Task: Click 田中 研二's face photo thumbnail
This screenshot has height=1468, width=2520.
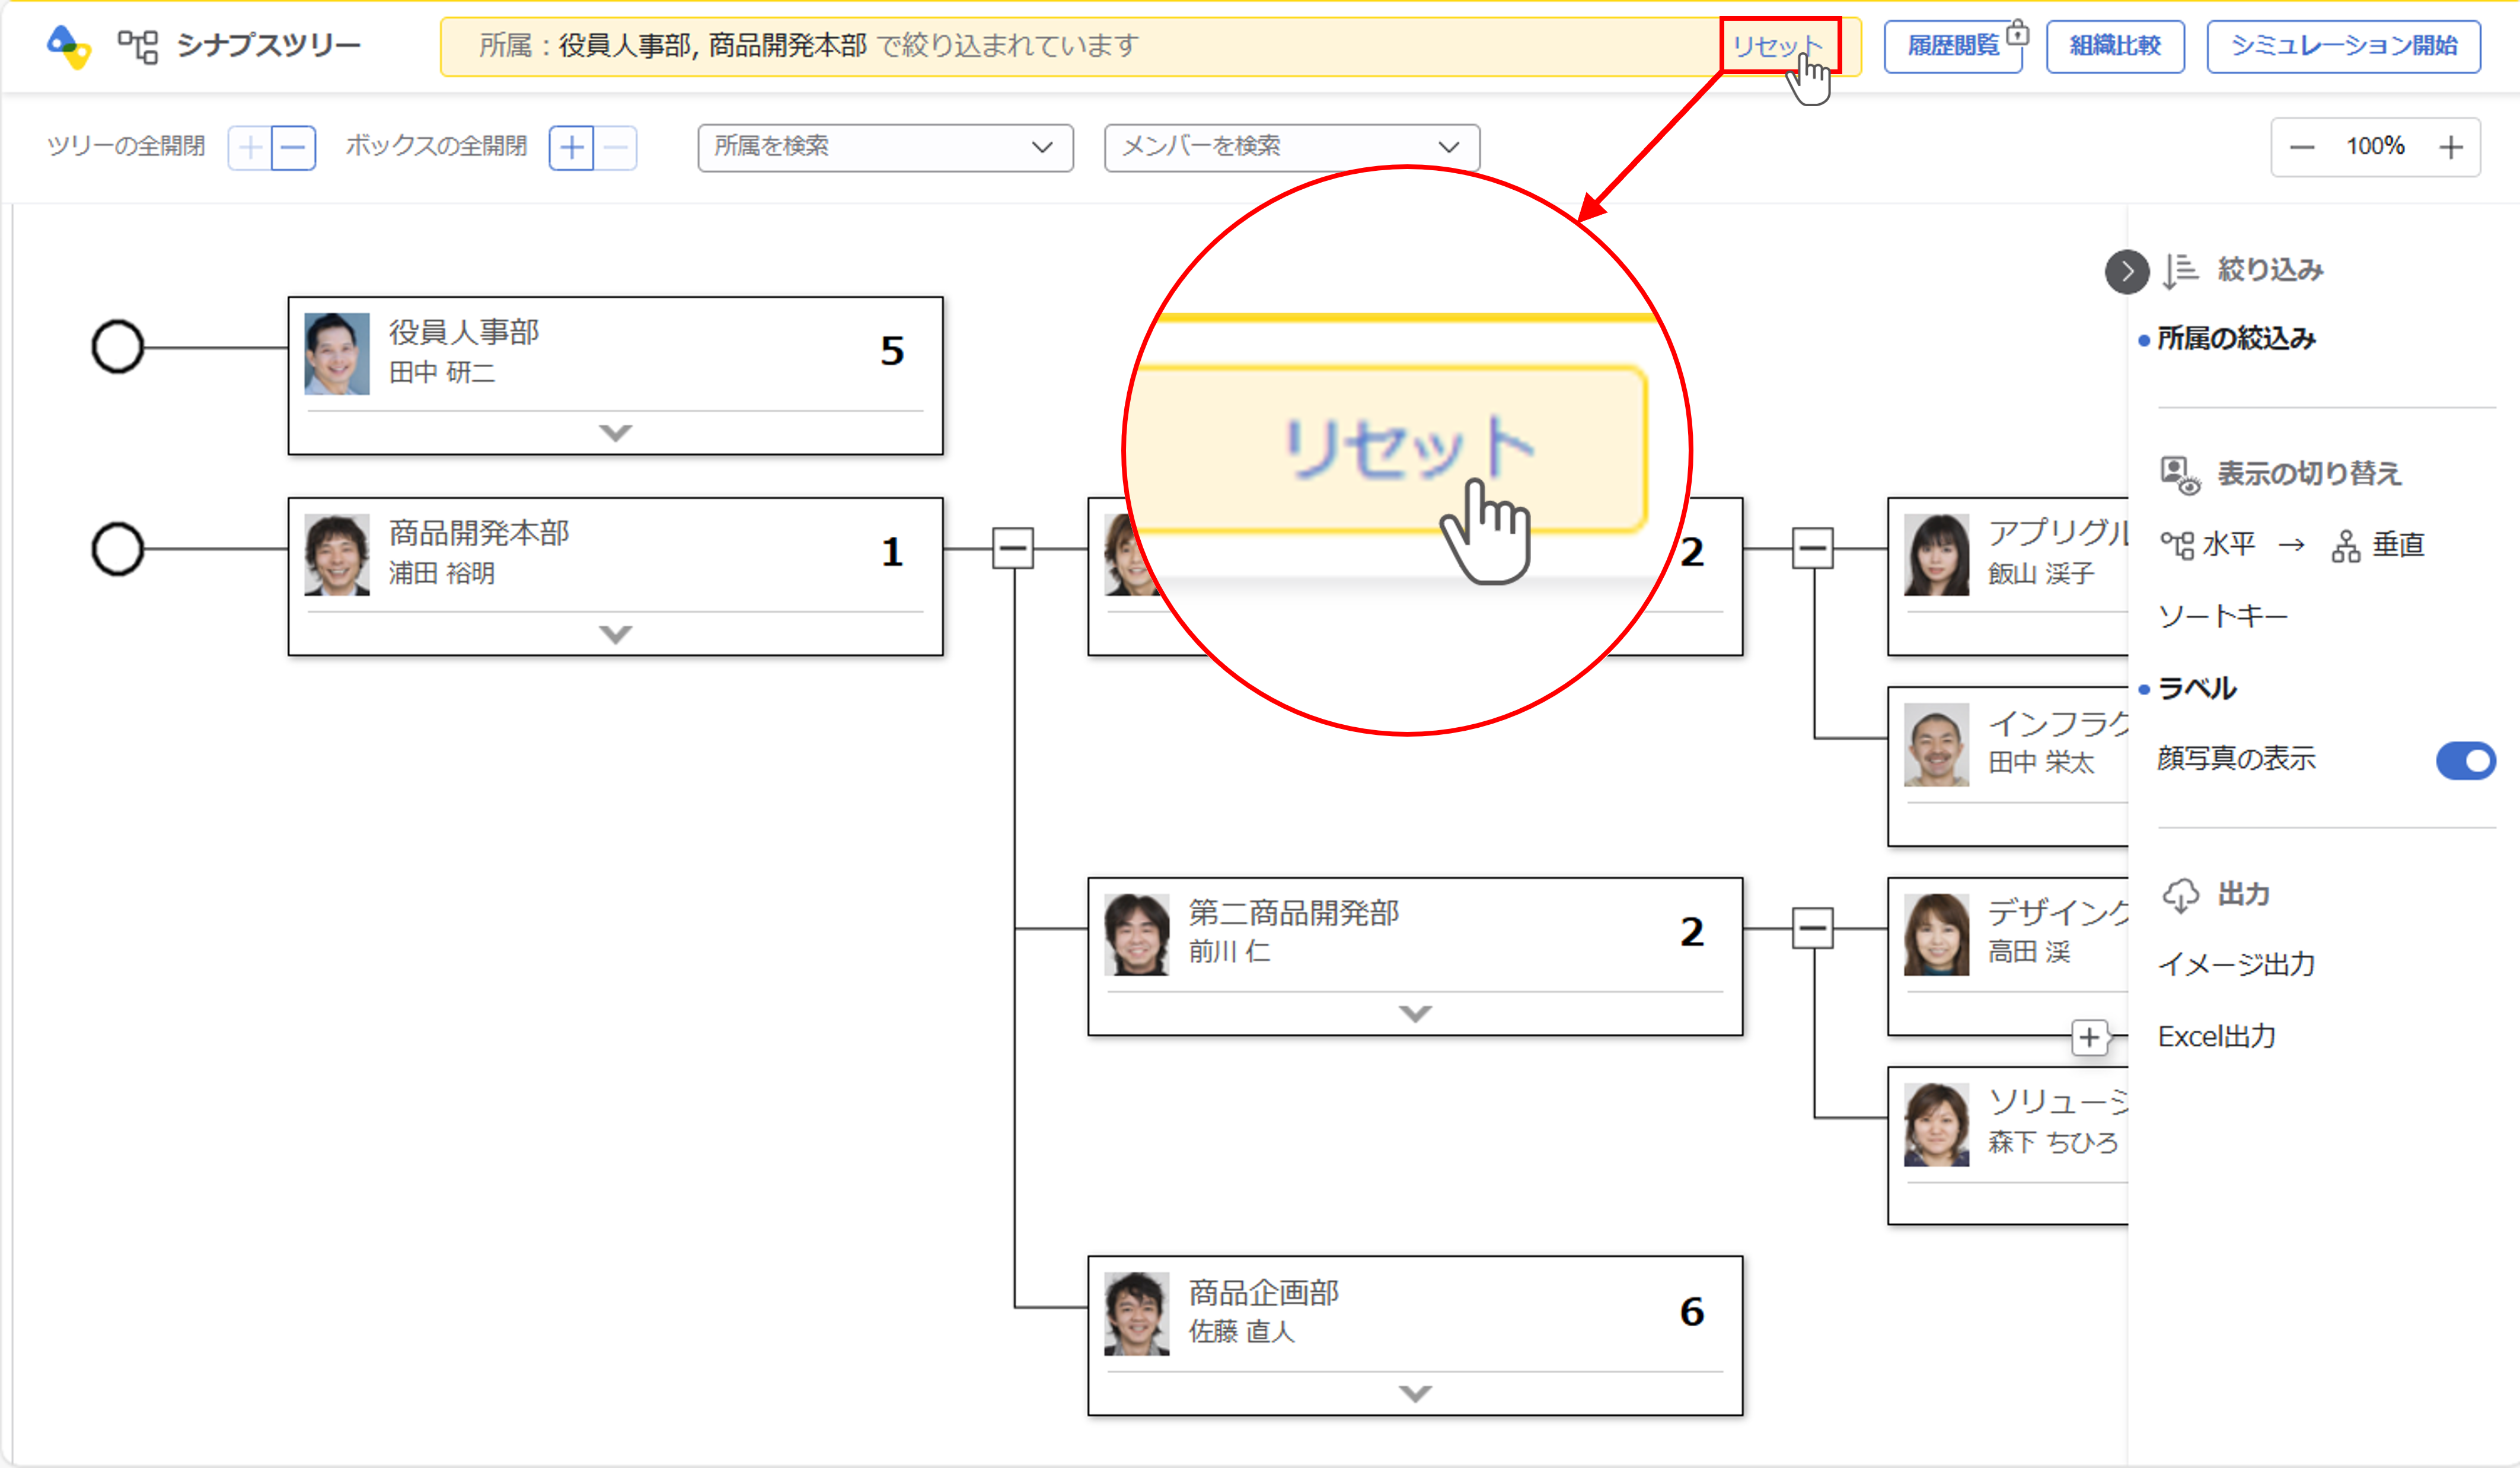Action: pyautogui.click(x=337, y=353)
